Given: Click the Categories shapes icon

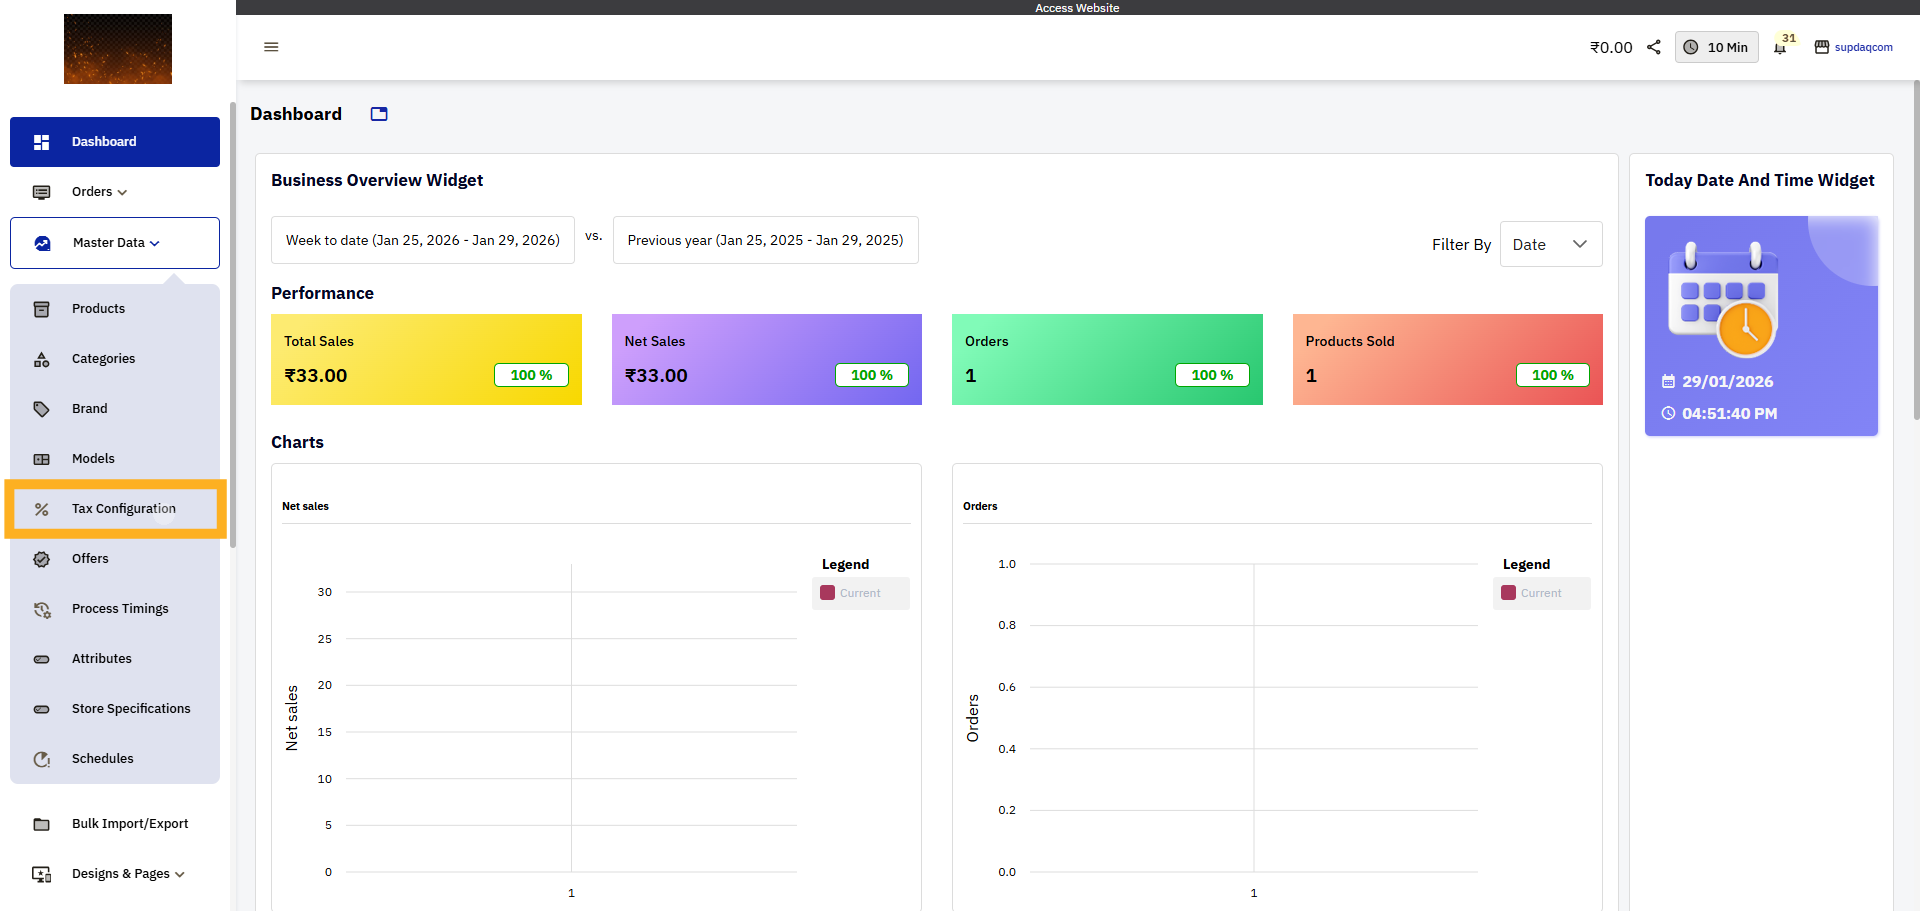Looking at the screenshot, I should [41, 359].
